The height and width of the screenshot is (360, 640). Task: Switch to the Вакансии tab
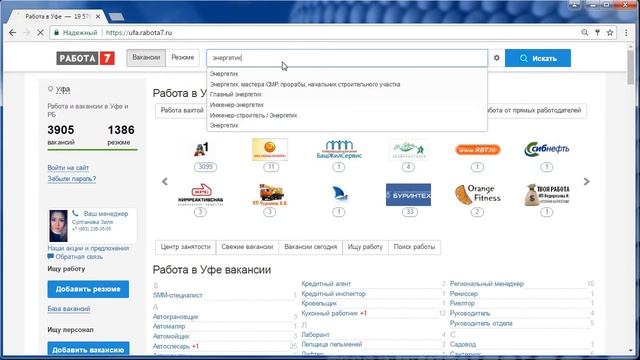coord(146,58)
